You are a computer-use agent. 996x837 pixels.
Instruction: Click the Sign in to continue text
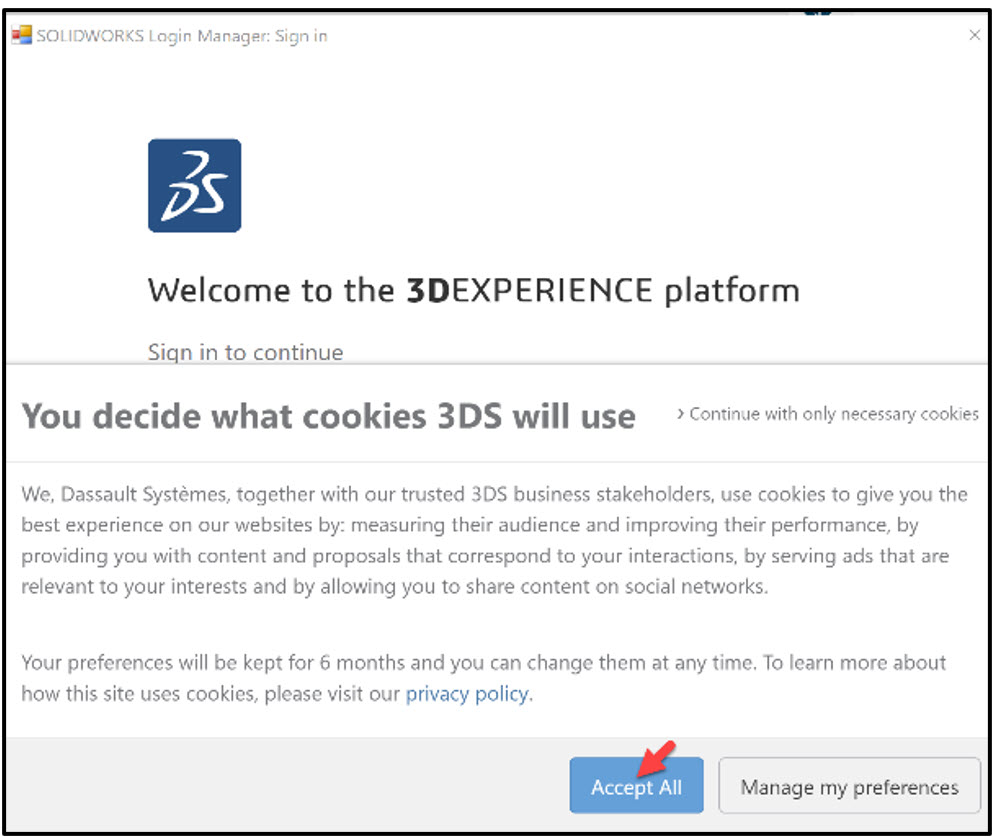[245, 352]
